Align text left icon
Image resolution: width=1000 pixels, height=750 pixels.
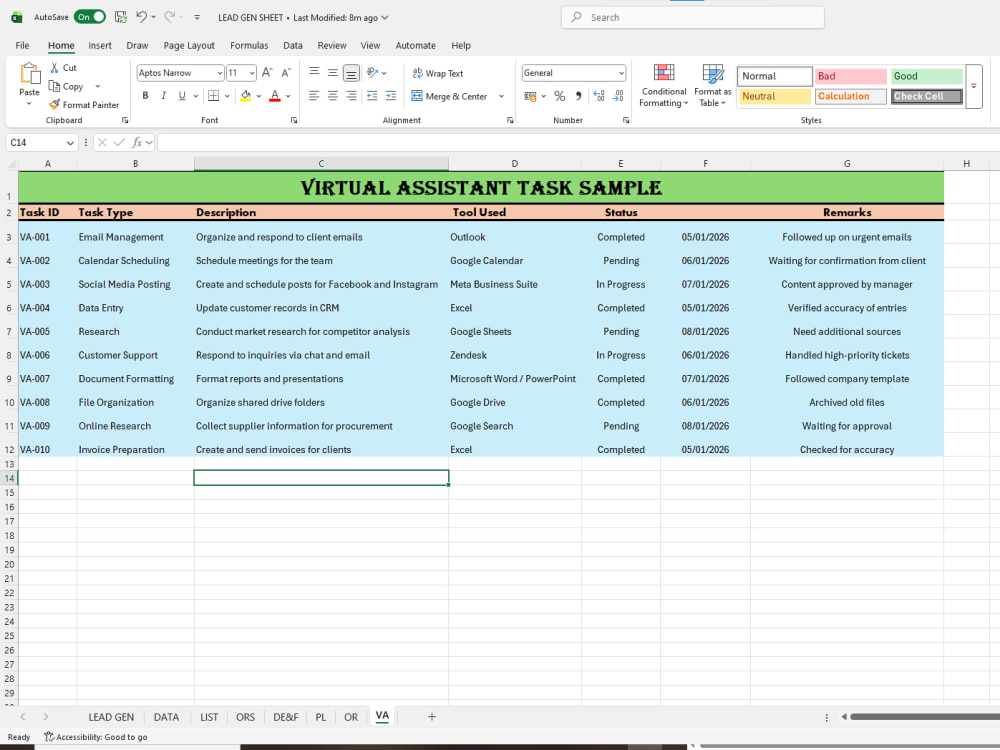(x=314, y=96)
